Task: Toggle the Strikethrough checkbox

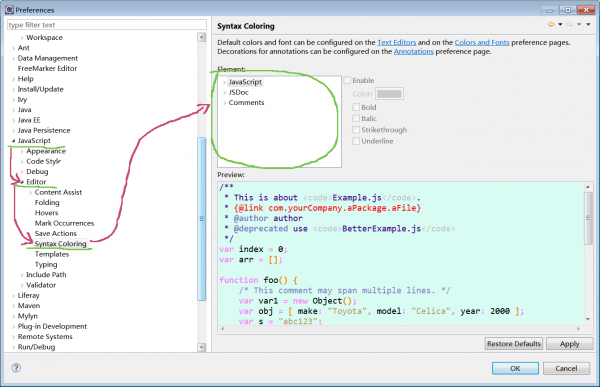Action: point(356,130)
